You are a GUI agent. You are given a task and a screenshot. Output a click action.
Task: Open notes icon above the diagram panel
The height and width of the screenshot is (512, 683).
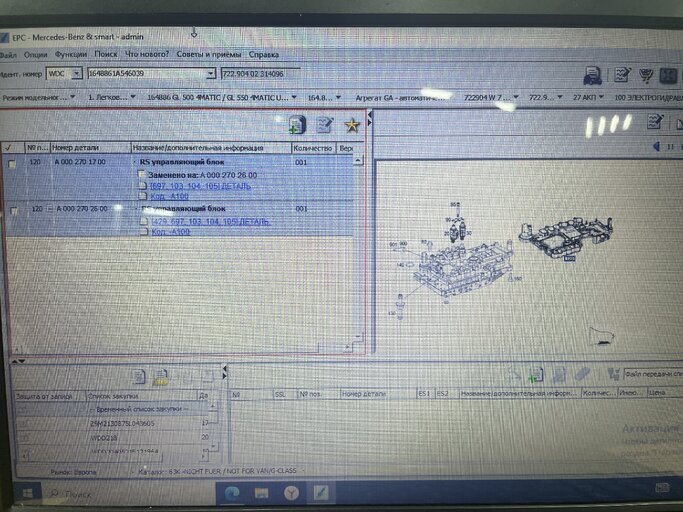(x=655, y=122)
